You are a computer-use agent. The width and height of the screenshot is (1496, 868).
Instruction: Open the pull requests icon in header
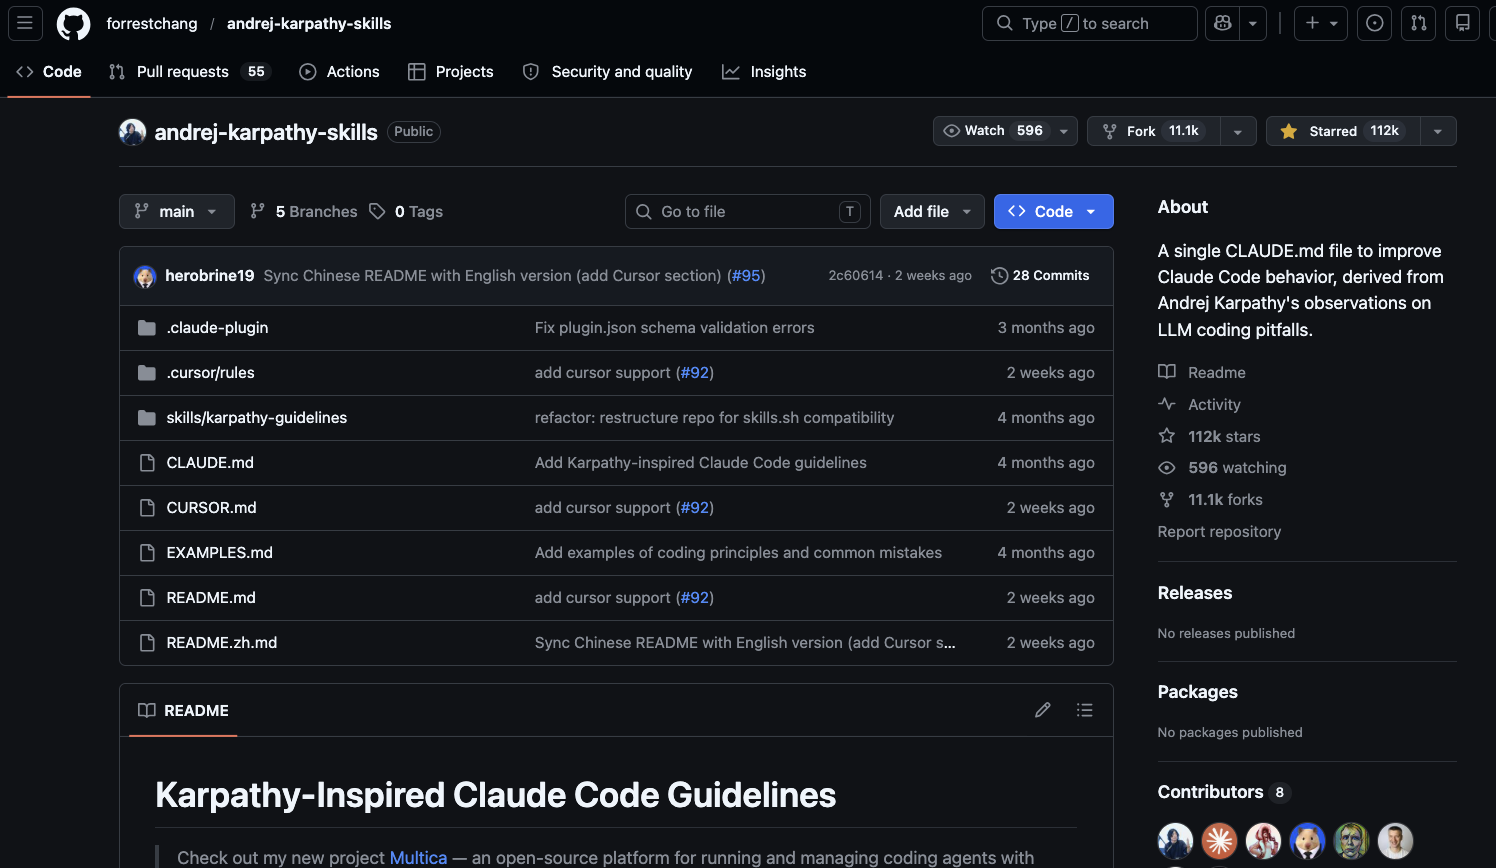click(x=1419, y=23)
